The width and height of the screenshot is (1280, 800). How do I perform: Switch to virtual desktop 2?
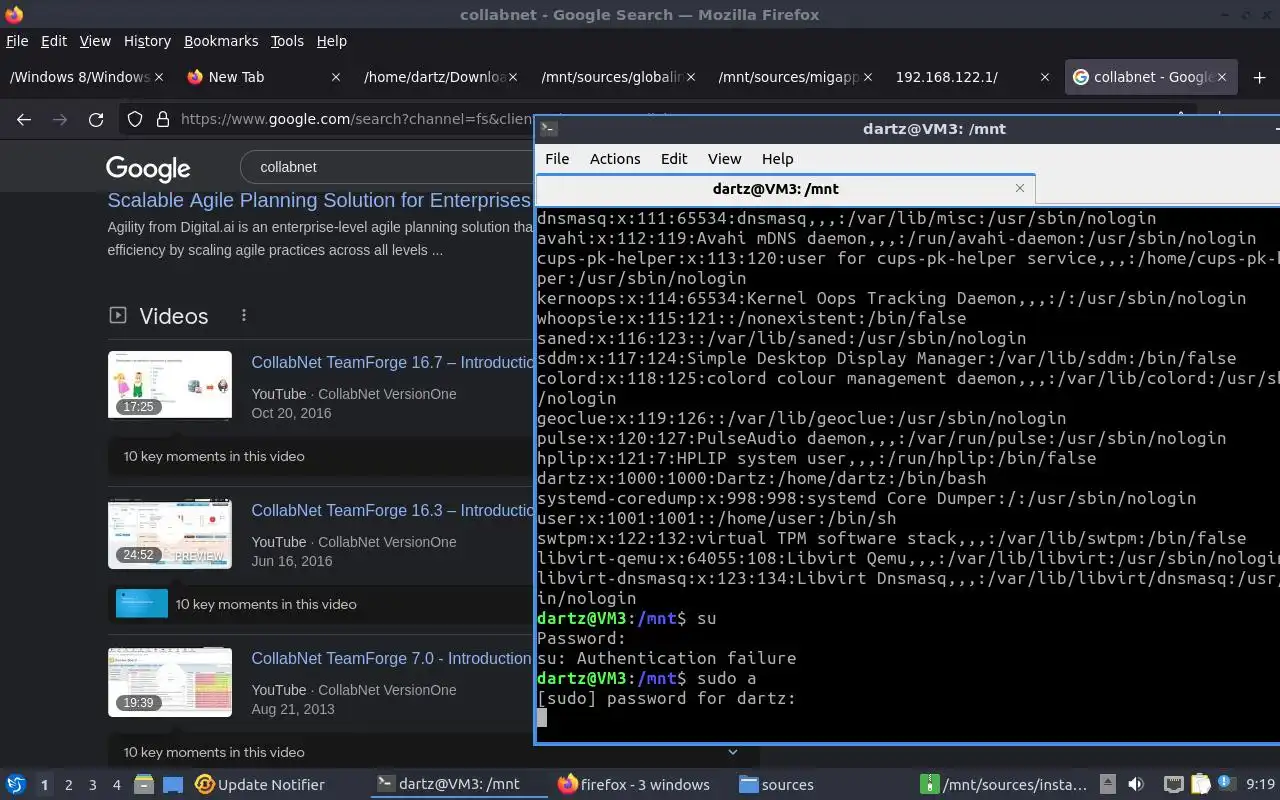click(x=69, y=785)
